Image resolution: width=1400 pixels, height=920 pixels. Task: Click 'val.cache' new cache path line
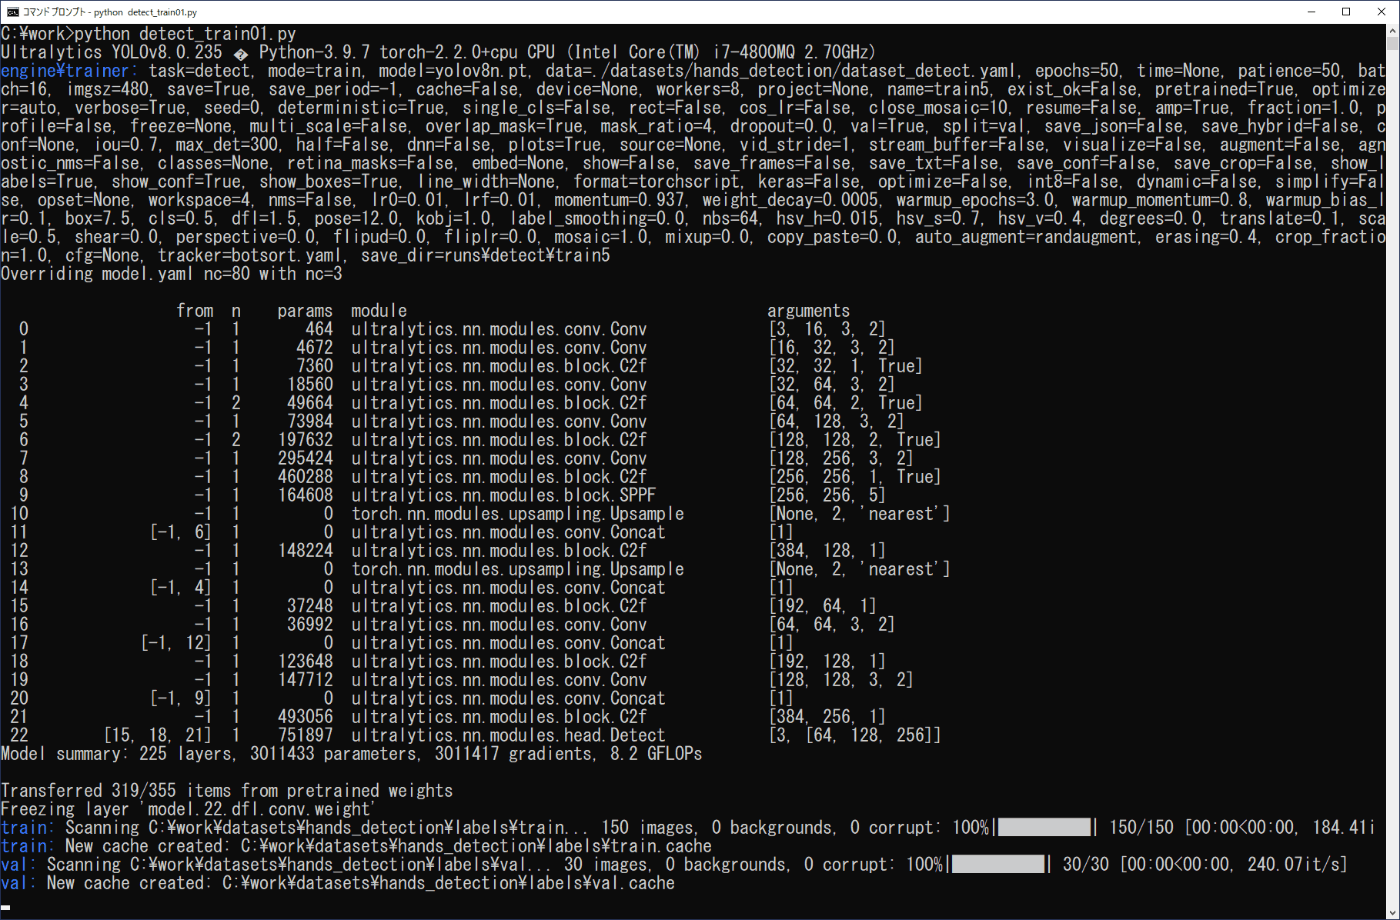[338, 883]
